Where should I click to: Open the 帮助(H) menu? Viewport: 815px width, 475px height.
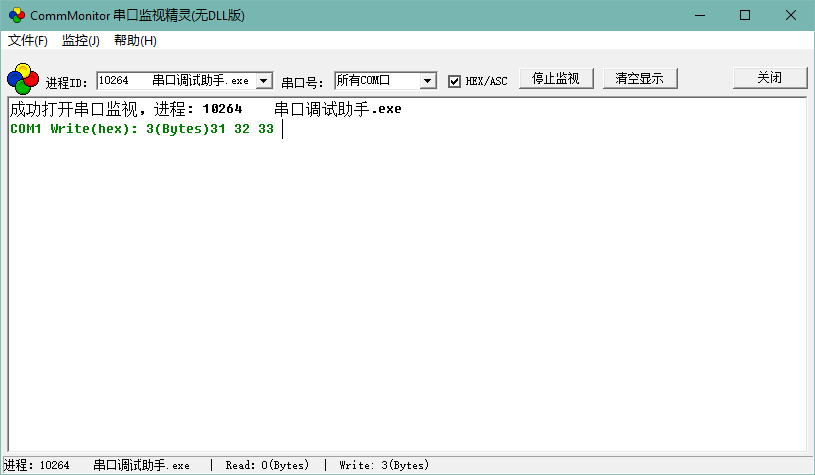coord(135,41)
